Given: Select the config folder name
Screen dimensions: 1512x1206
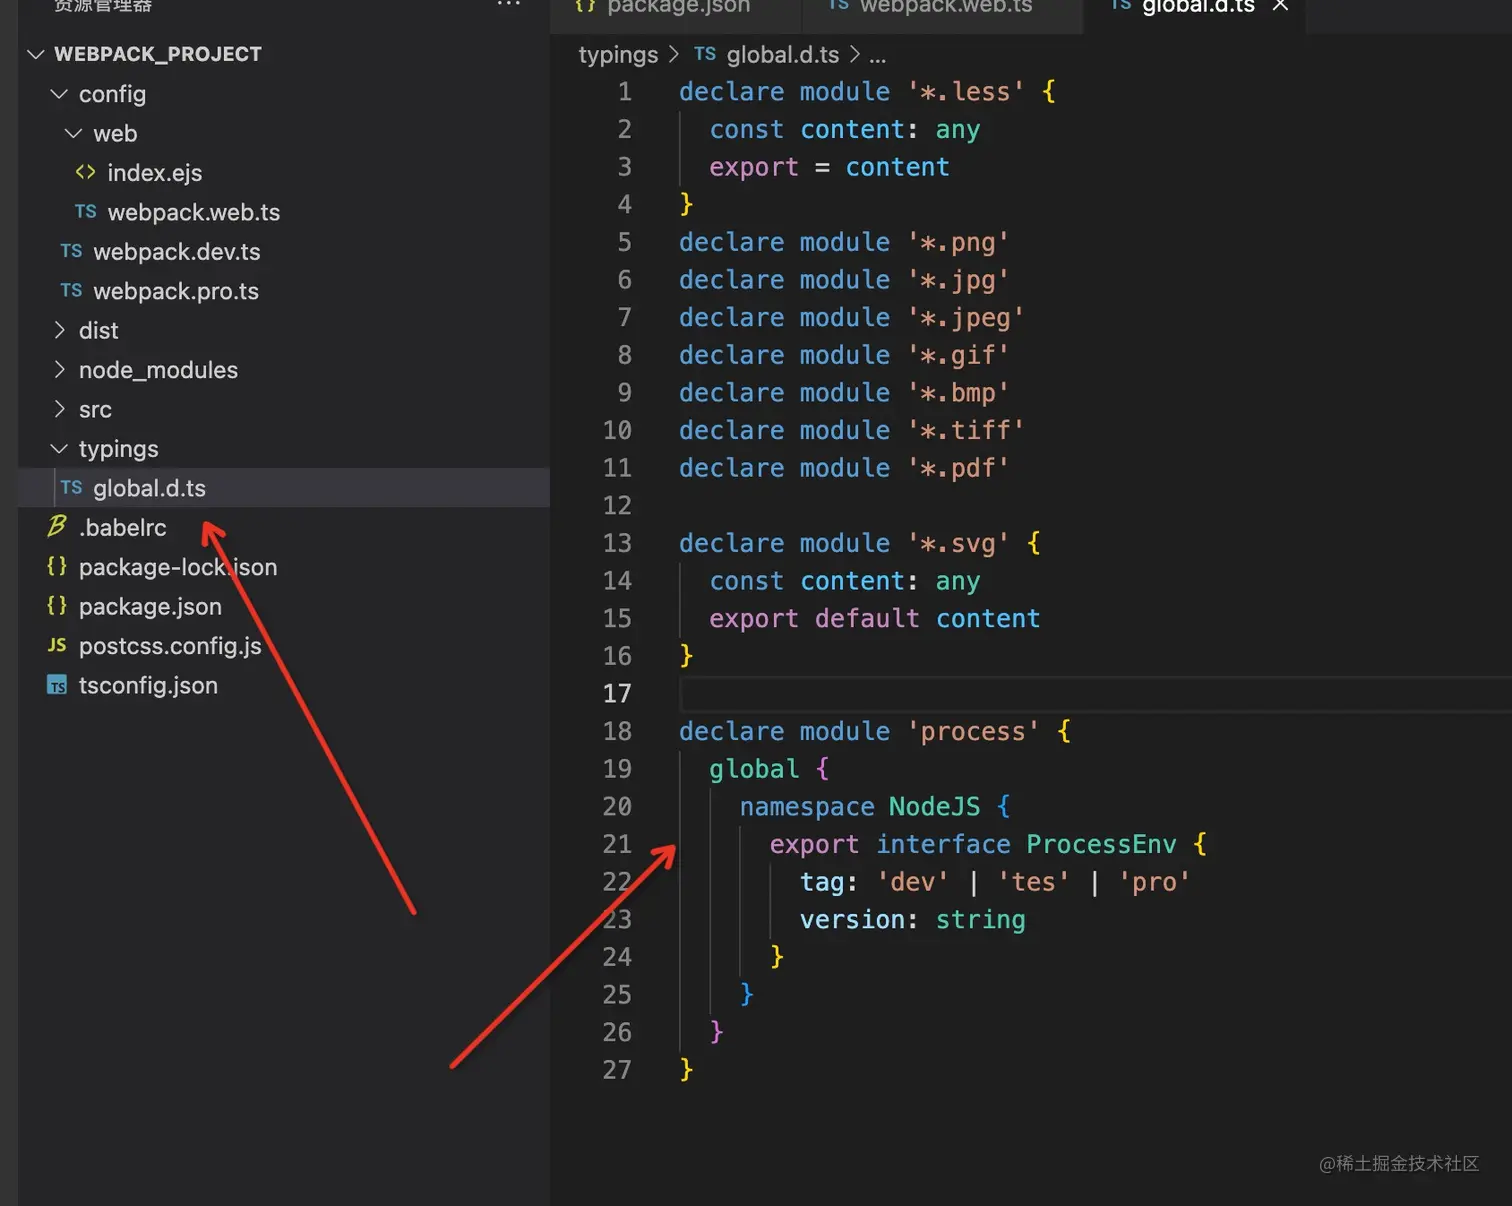Looking at the screenshot, I should (x=112, y=94).
